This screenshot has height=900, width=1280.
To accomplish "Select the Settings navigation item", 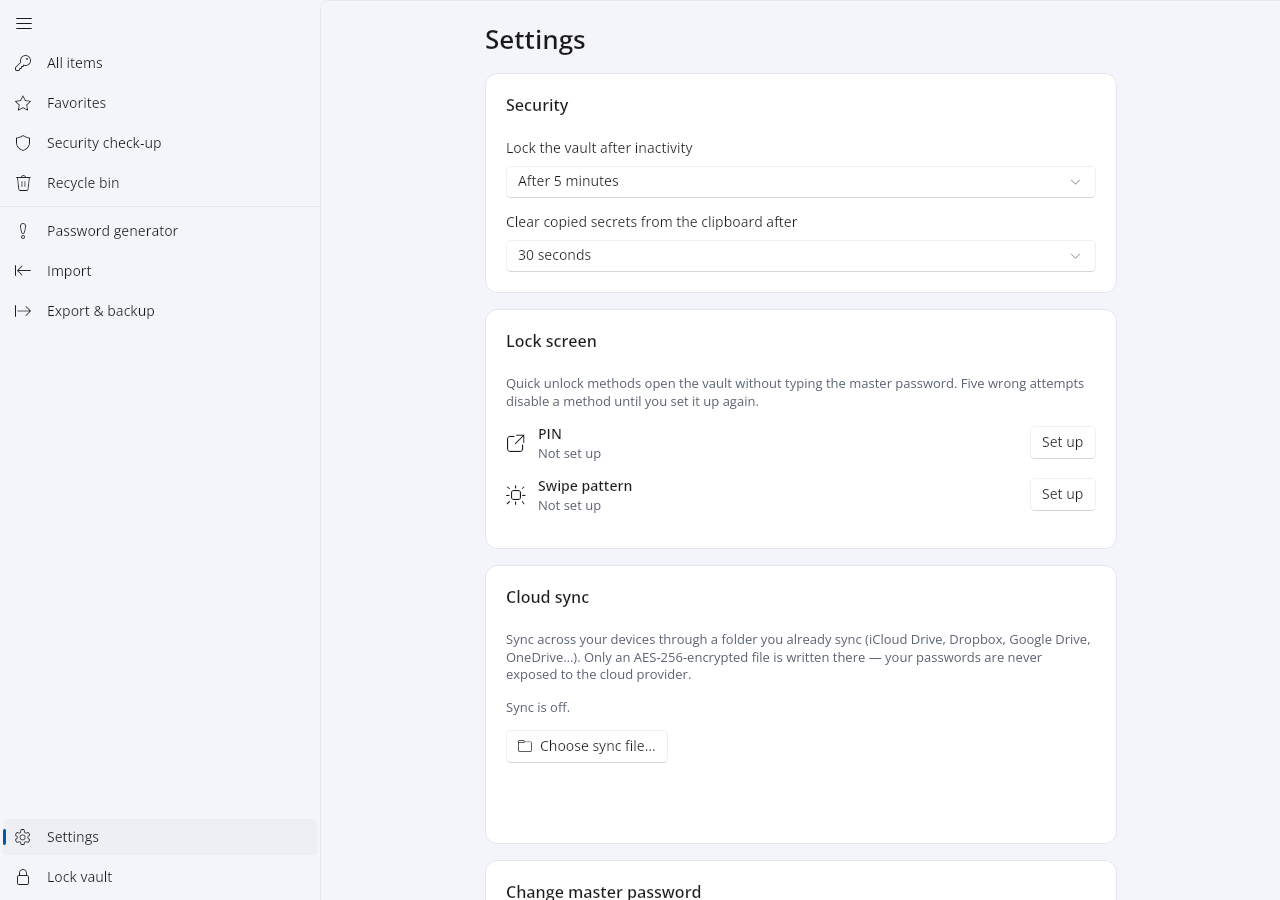I will 160,837.
